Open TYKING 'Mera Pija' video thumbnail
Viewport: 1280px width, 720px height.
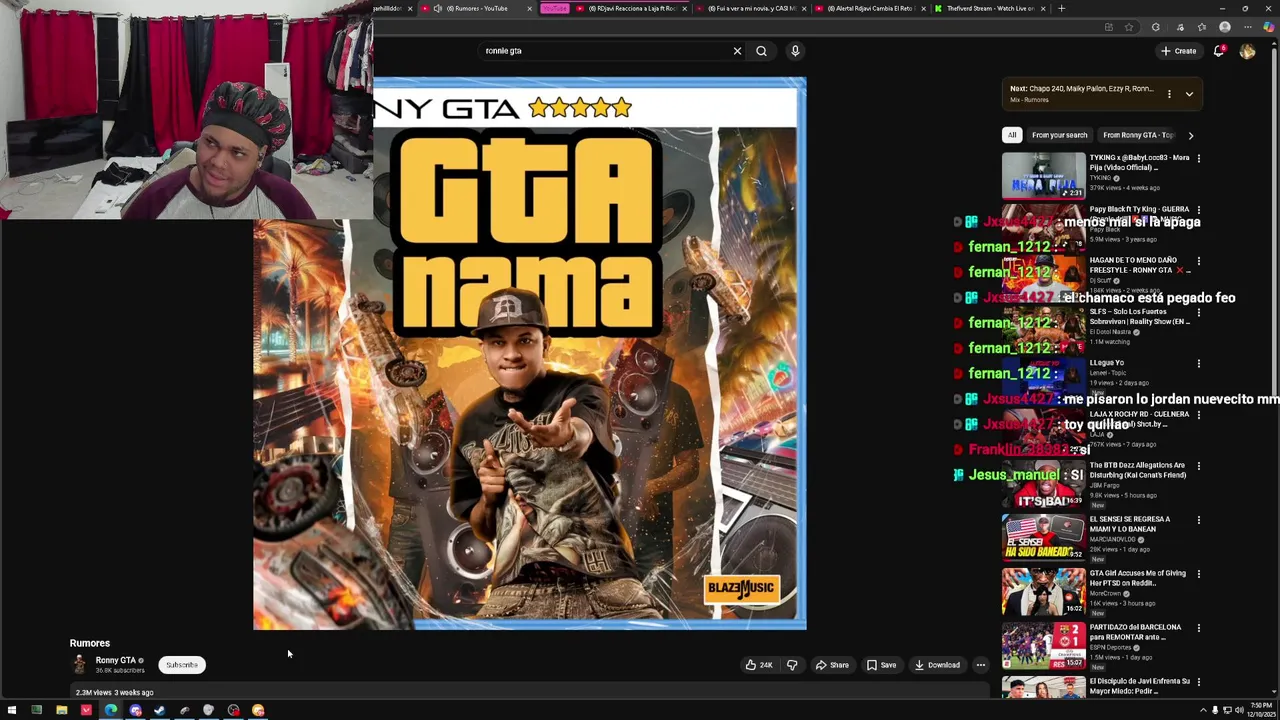[x=1043, y=176]
